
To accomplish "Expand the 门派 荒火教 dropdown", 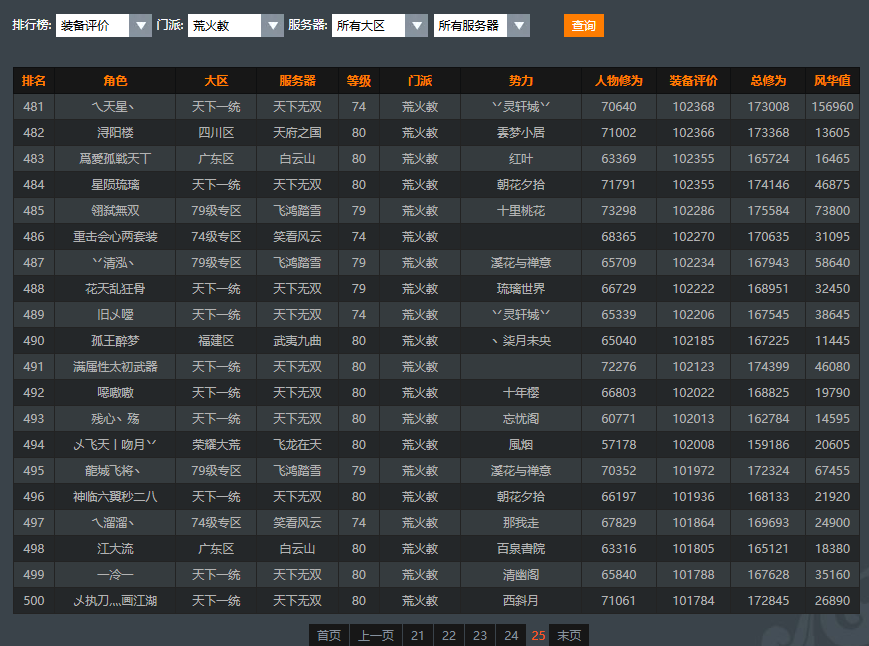I will tap(236, 26).
